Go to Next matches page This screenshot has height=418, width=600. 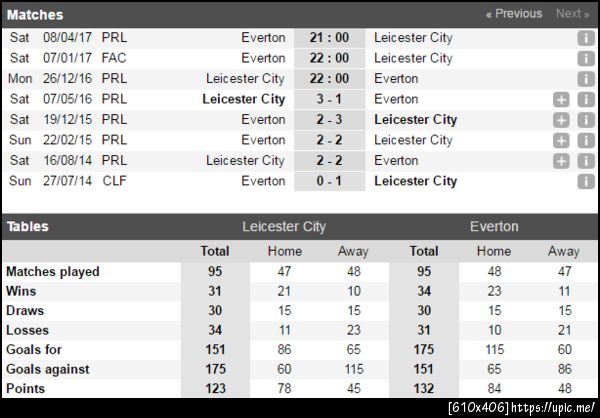[x=571, y=14]
